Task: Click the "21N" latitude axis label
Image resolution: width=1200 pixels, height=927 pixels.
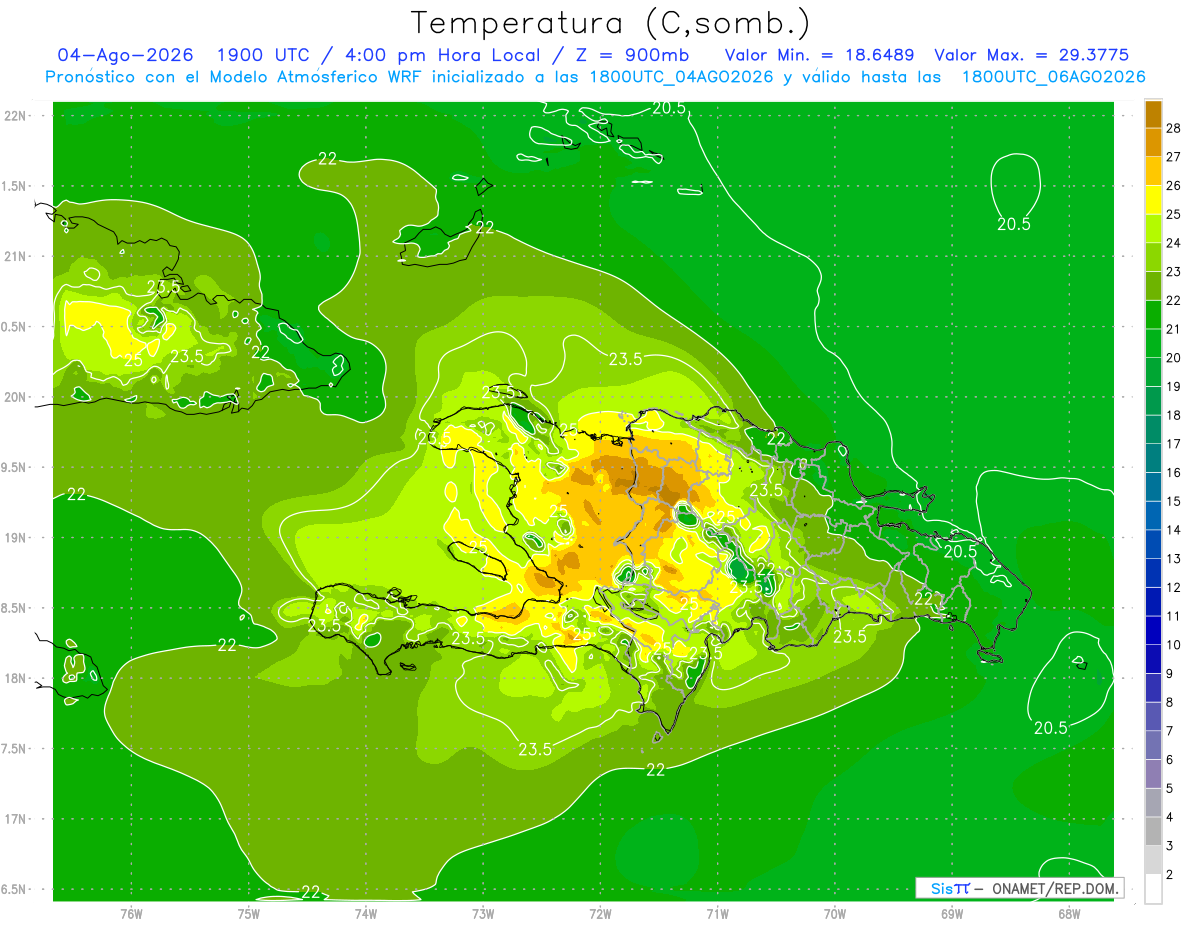Action: coord(16,256)
